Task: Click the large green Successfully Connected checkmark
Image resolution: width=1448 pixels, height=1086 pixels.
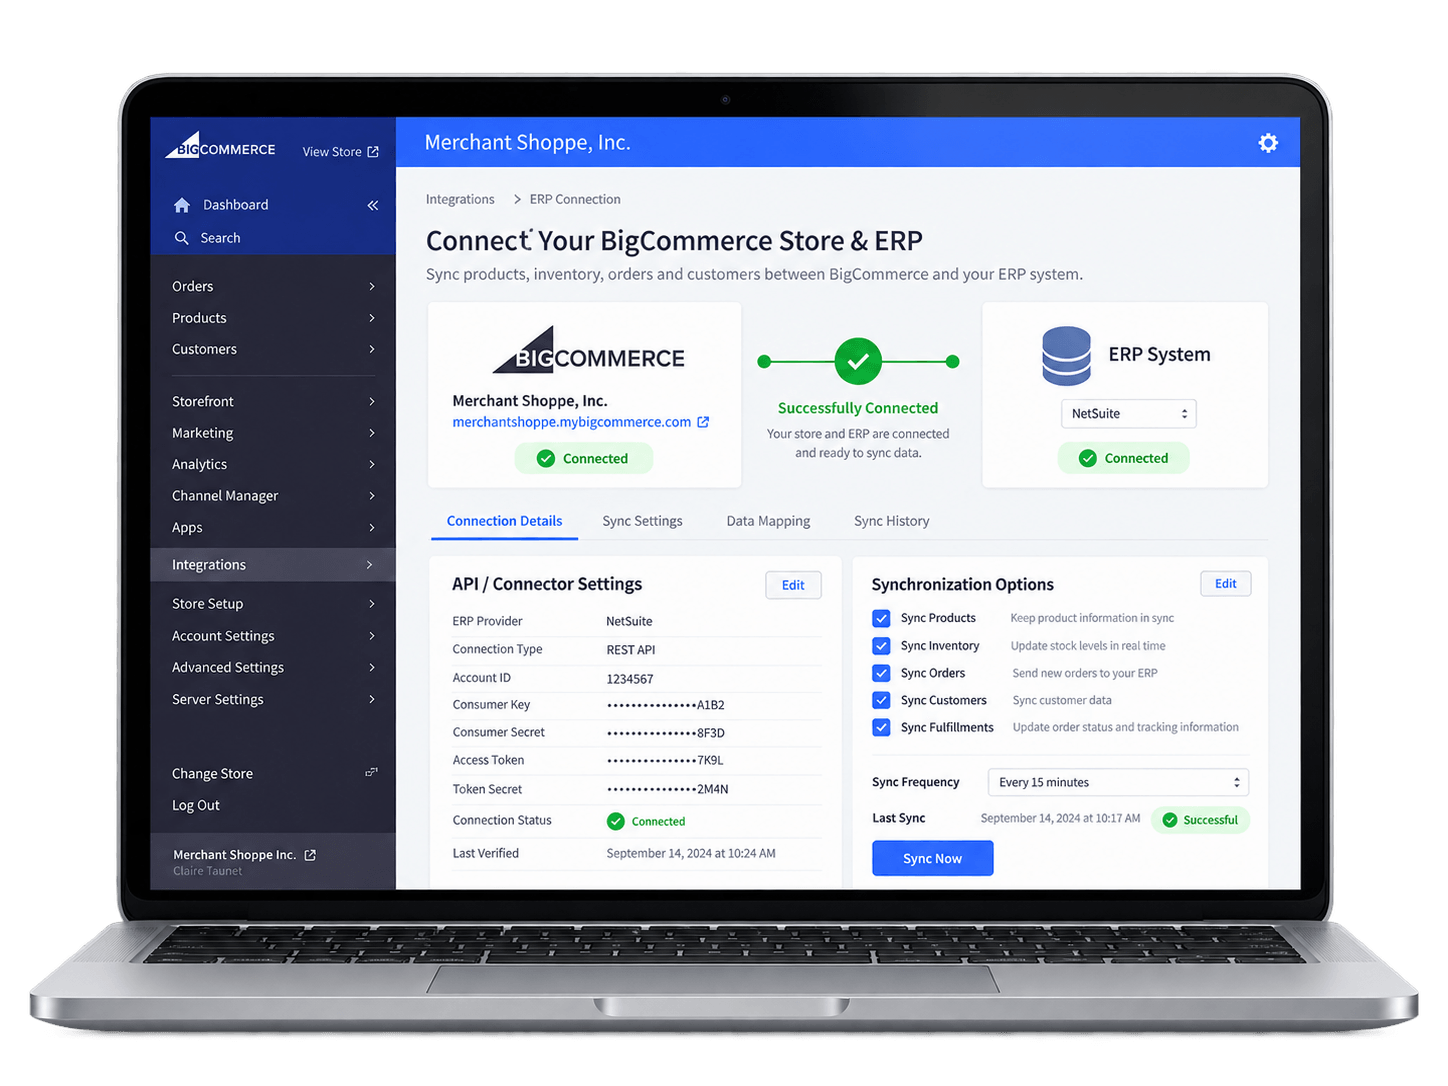Action: point(858,361)
